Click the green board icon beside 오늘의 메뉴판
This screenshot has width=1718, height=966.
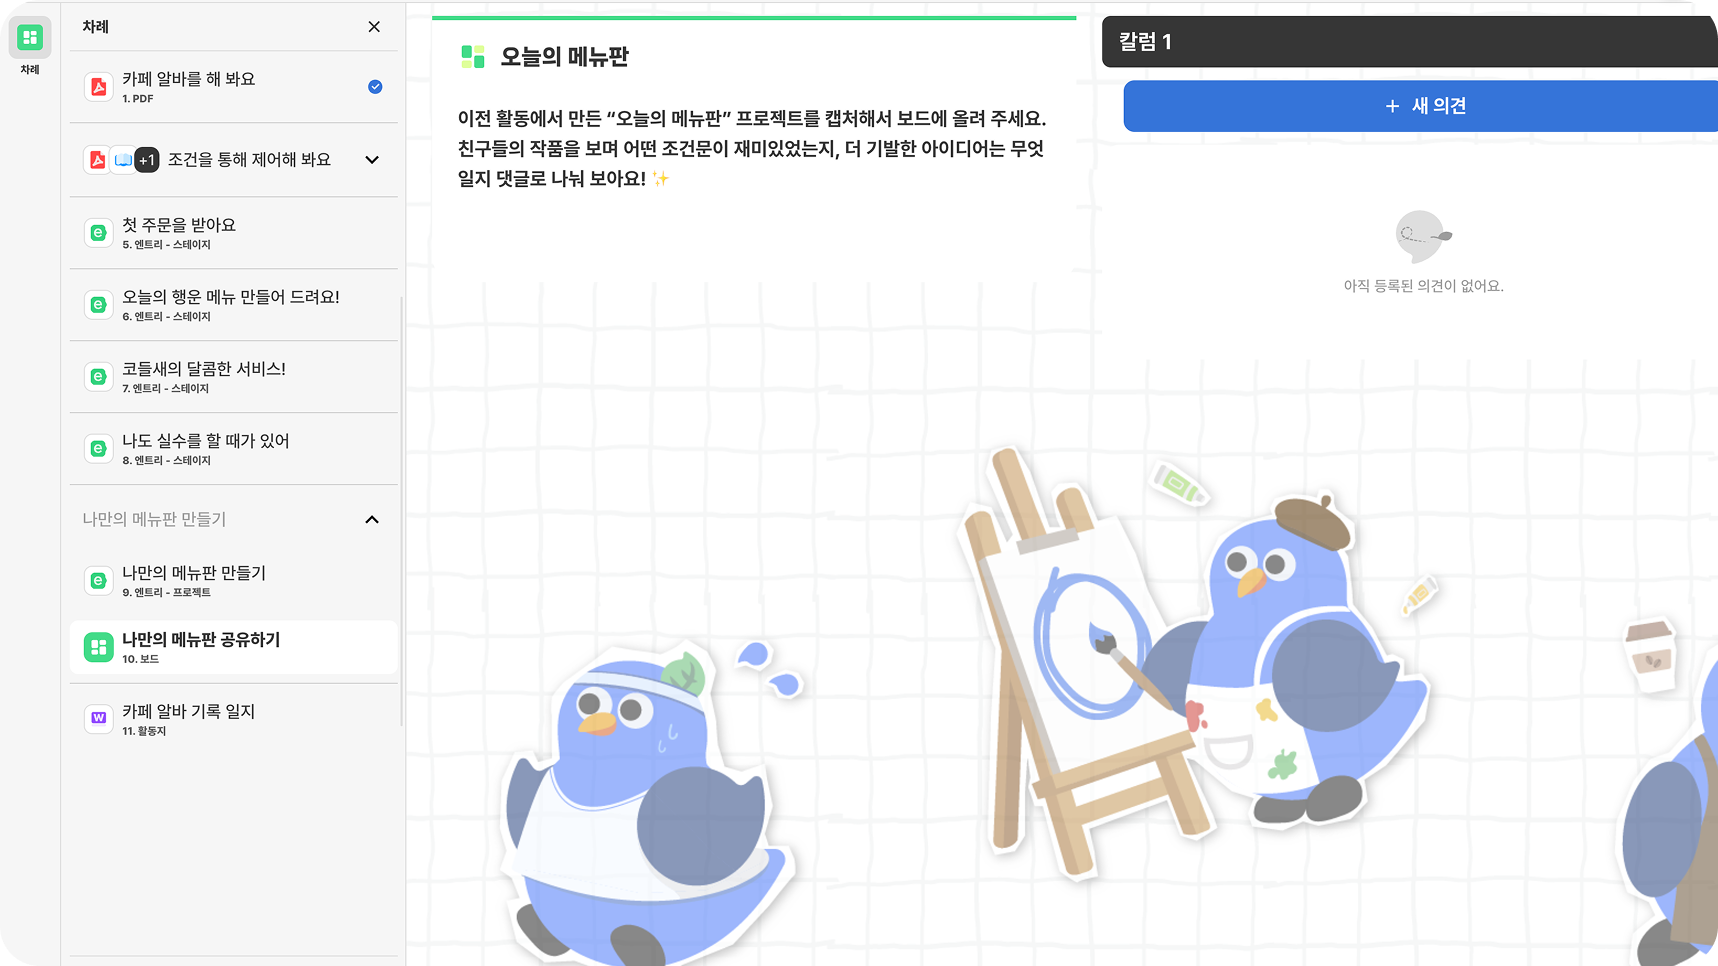point(473,57)
